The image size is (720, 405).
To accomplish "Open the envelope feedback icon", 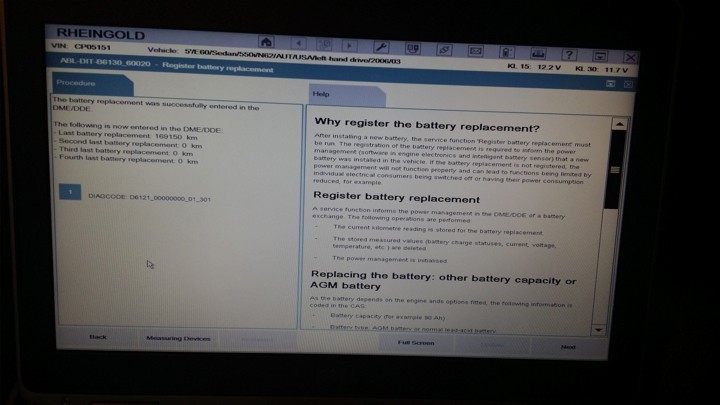I will [475, 51].
